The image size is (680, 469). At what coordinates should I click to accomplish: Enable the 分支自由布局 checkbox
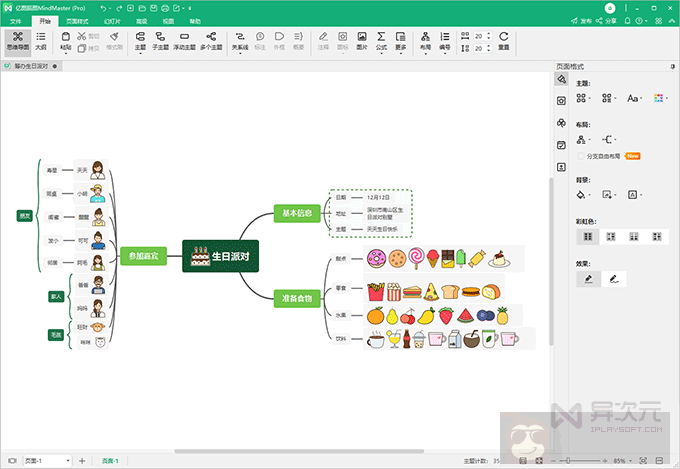pyautogui.click(x=581, y=156)
